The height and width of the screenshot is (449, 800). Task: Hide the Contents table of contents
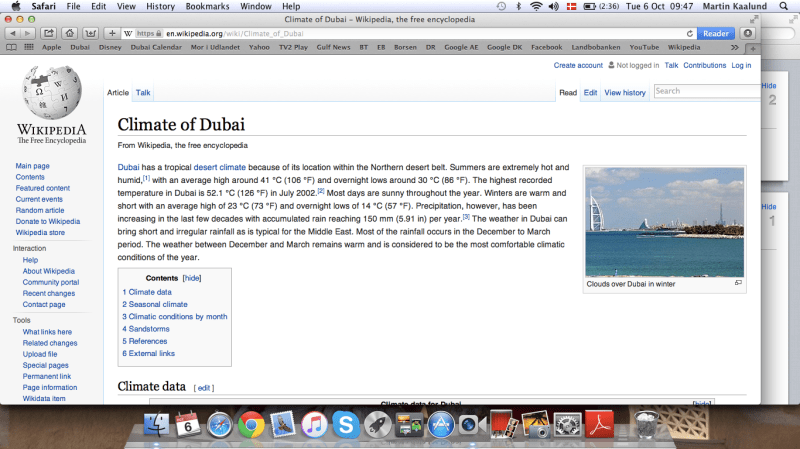[192, 278]
